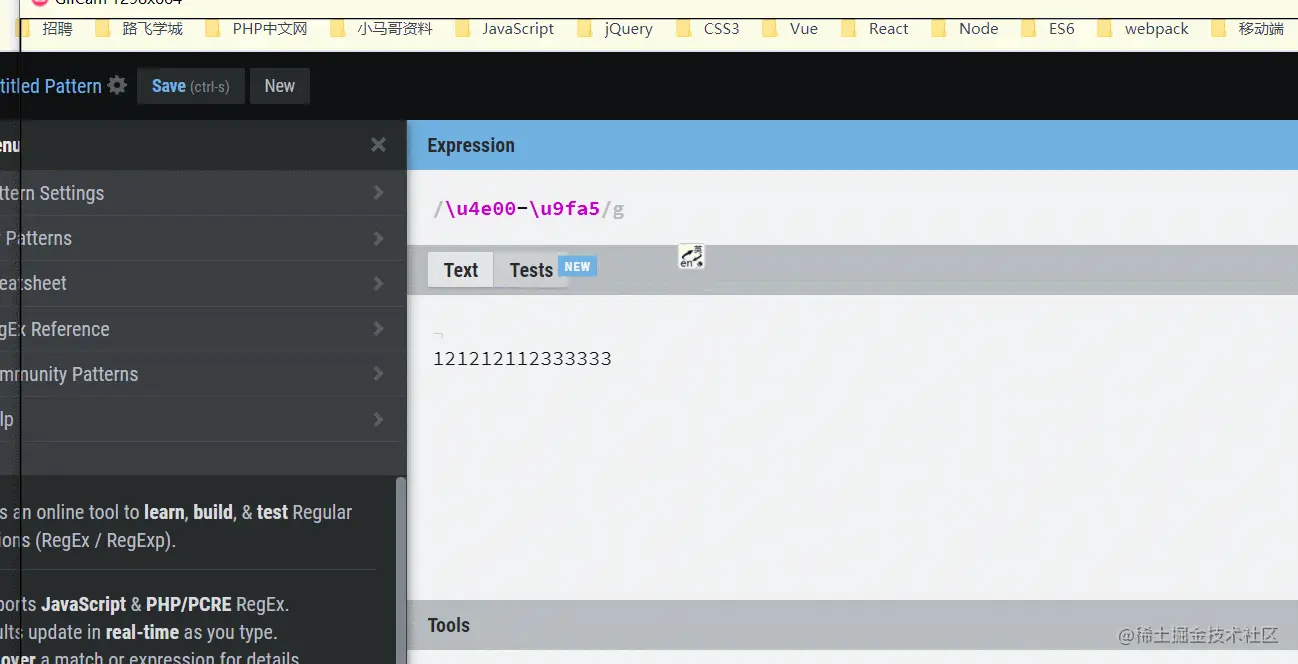Open the ES6 bookmark folder

point(1048,29)
